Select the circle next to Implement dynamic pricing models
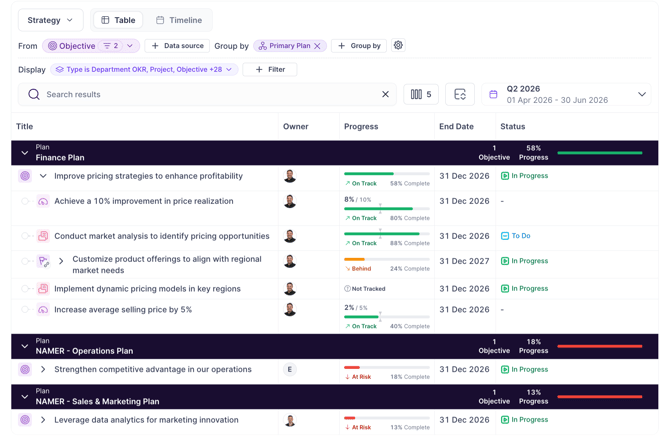The height and width of the screenshot is (439, 670). tap(25, 289)
